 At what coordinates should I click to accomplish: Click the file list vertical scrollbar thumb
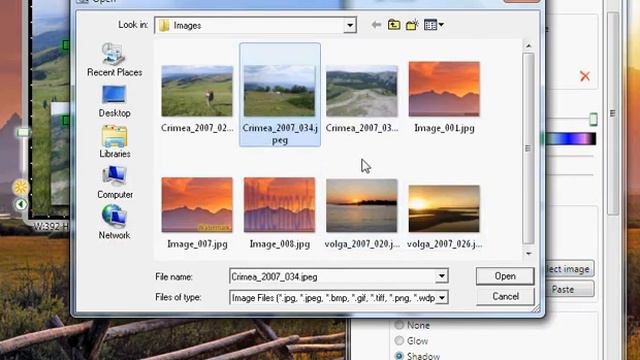tap(529, 148)
